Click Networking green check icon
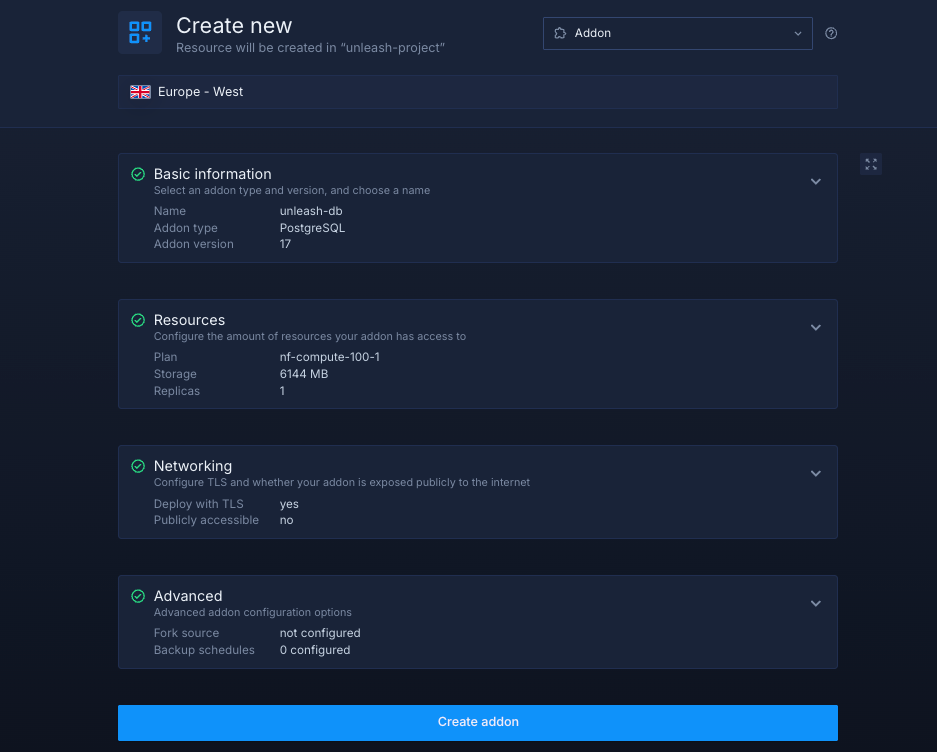Image resolution: width=937 pixels, height=752 pixels. (138, 466)
